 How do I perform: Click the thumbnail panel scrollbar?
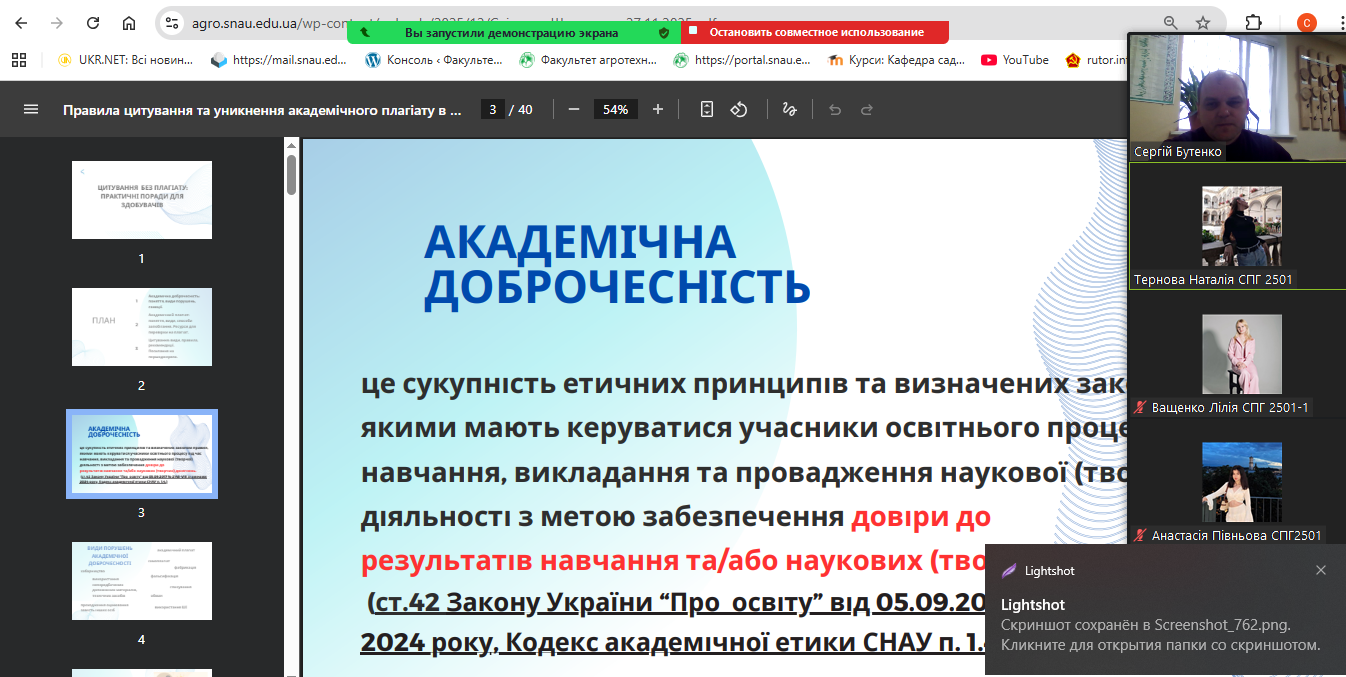[291, 175]
